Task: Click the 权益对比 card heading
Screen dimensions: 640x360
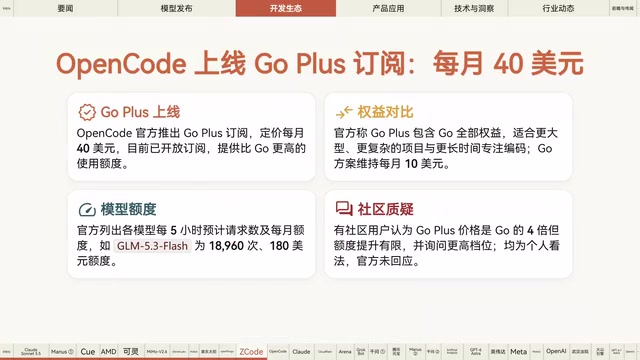Action: [x=385, y=112]
